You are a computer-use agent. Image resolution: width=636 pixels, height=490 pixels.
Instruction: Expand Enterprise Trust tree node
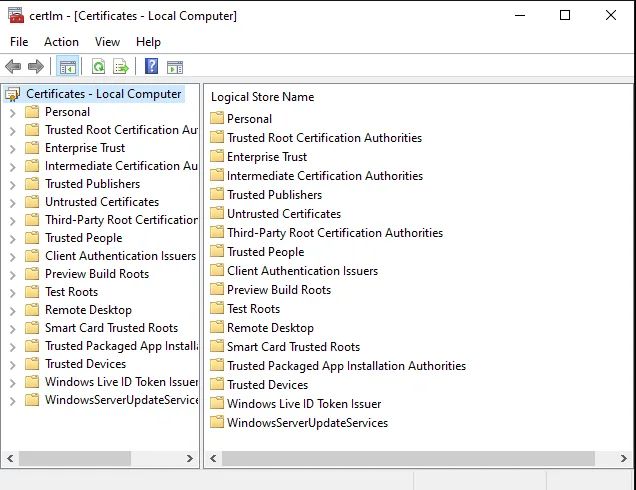[13, 149]
